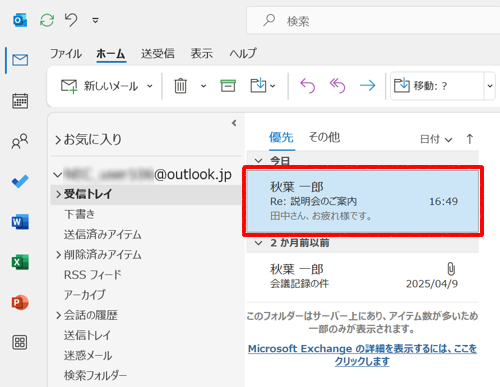Image resolution: width=500 pixels, height=387 pixels.
Task: Undo the last action with the undo arrow
Action: click(x=71, y=20)
